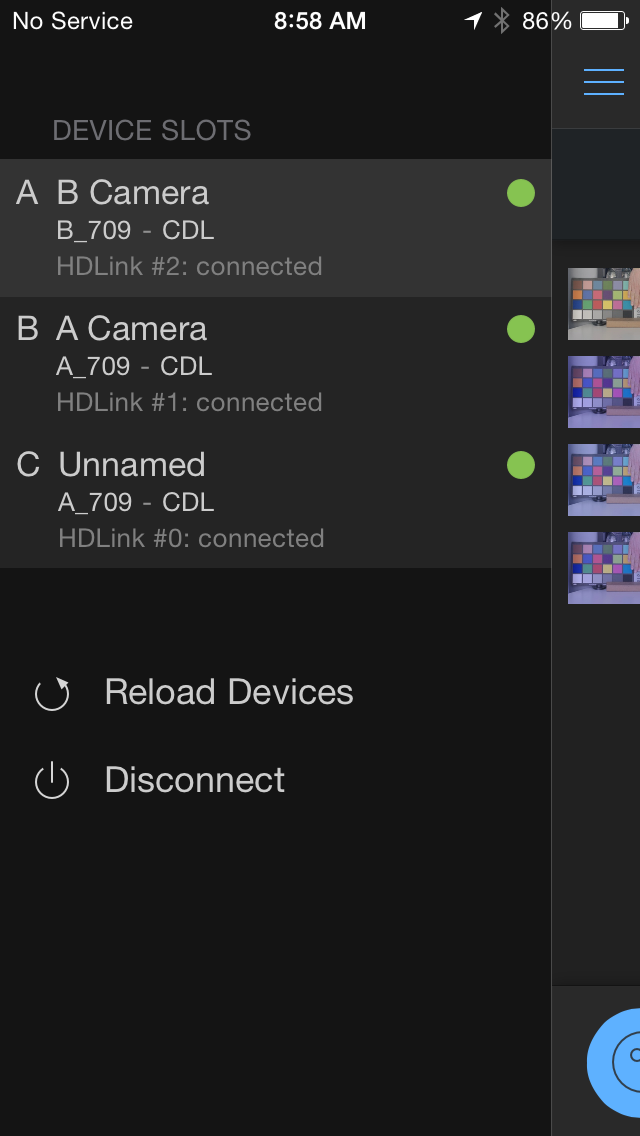
Task: Open the third color chart thumbnail
Action: (604, 480)
